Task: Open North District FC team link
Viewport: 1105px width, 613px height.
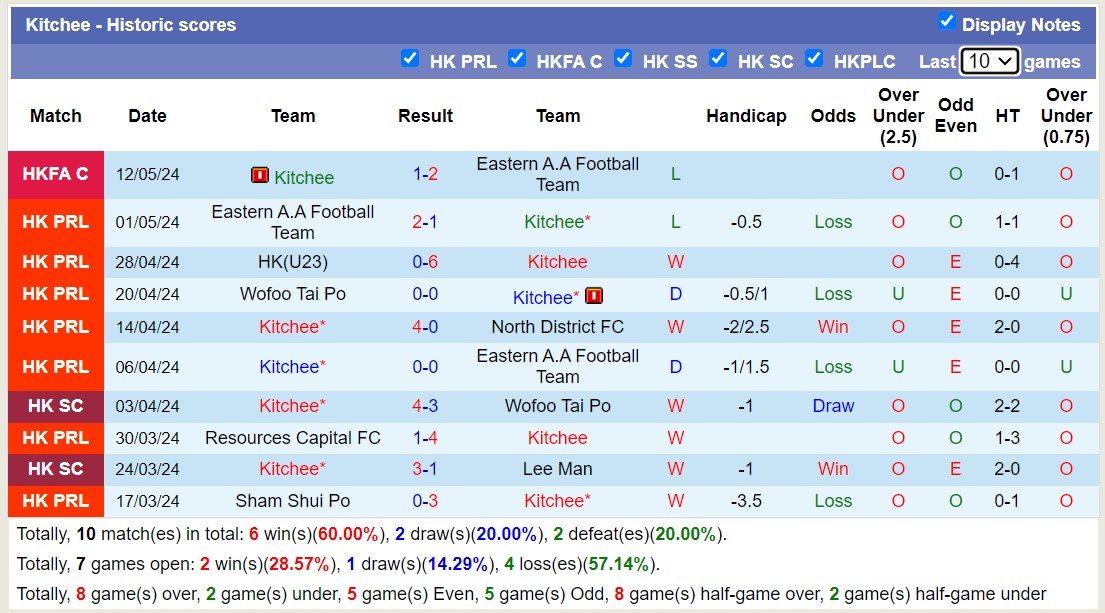Action: coord(557,327)
